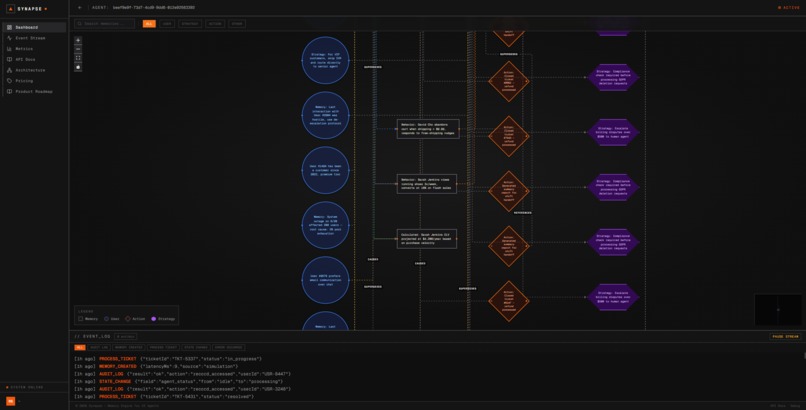This screenshot has height=410, width=806.
Task: Select the prefers email communication user node
Action: (x=325, y=280)
